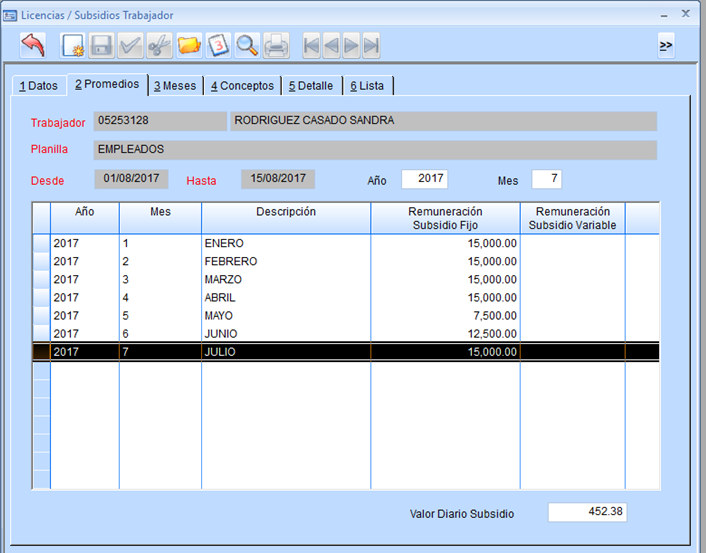Screen dimensions: 706x553
Task: Click the row selector beside MARZO row
Action: tap(41, 280)
